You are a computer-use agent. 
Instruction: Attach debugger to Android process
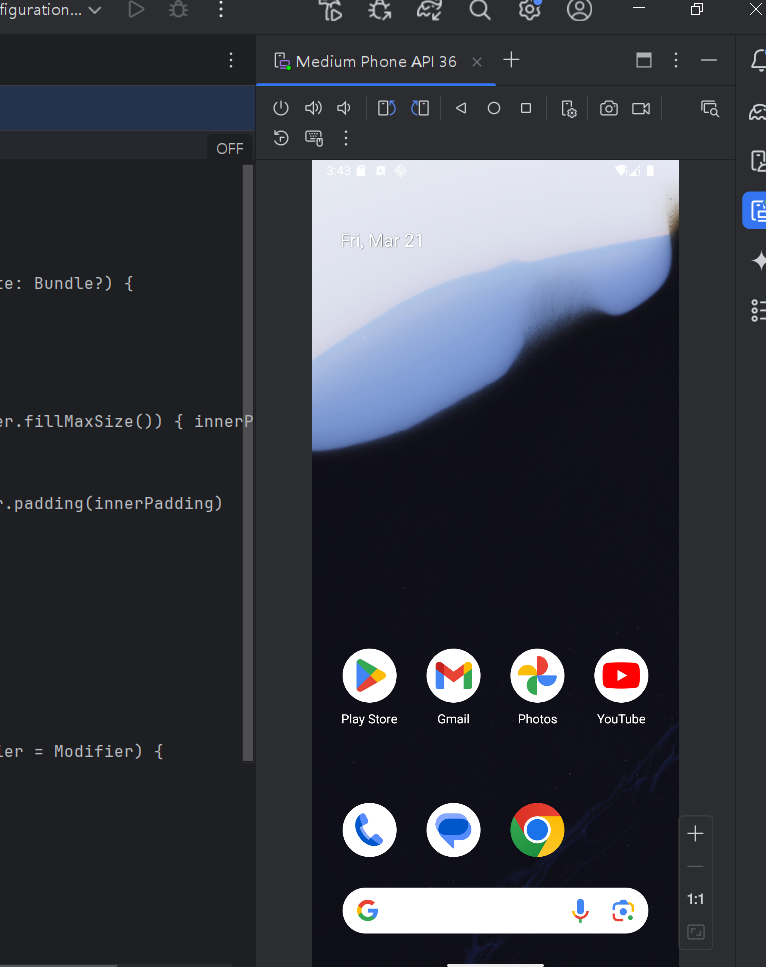380,10
